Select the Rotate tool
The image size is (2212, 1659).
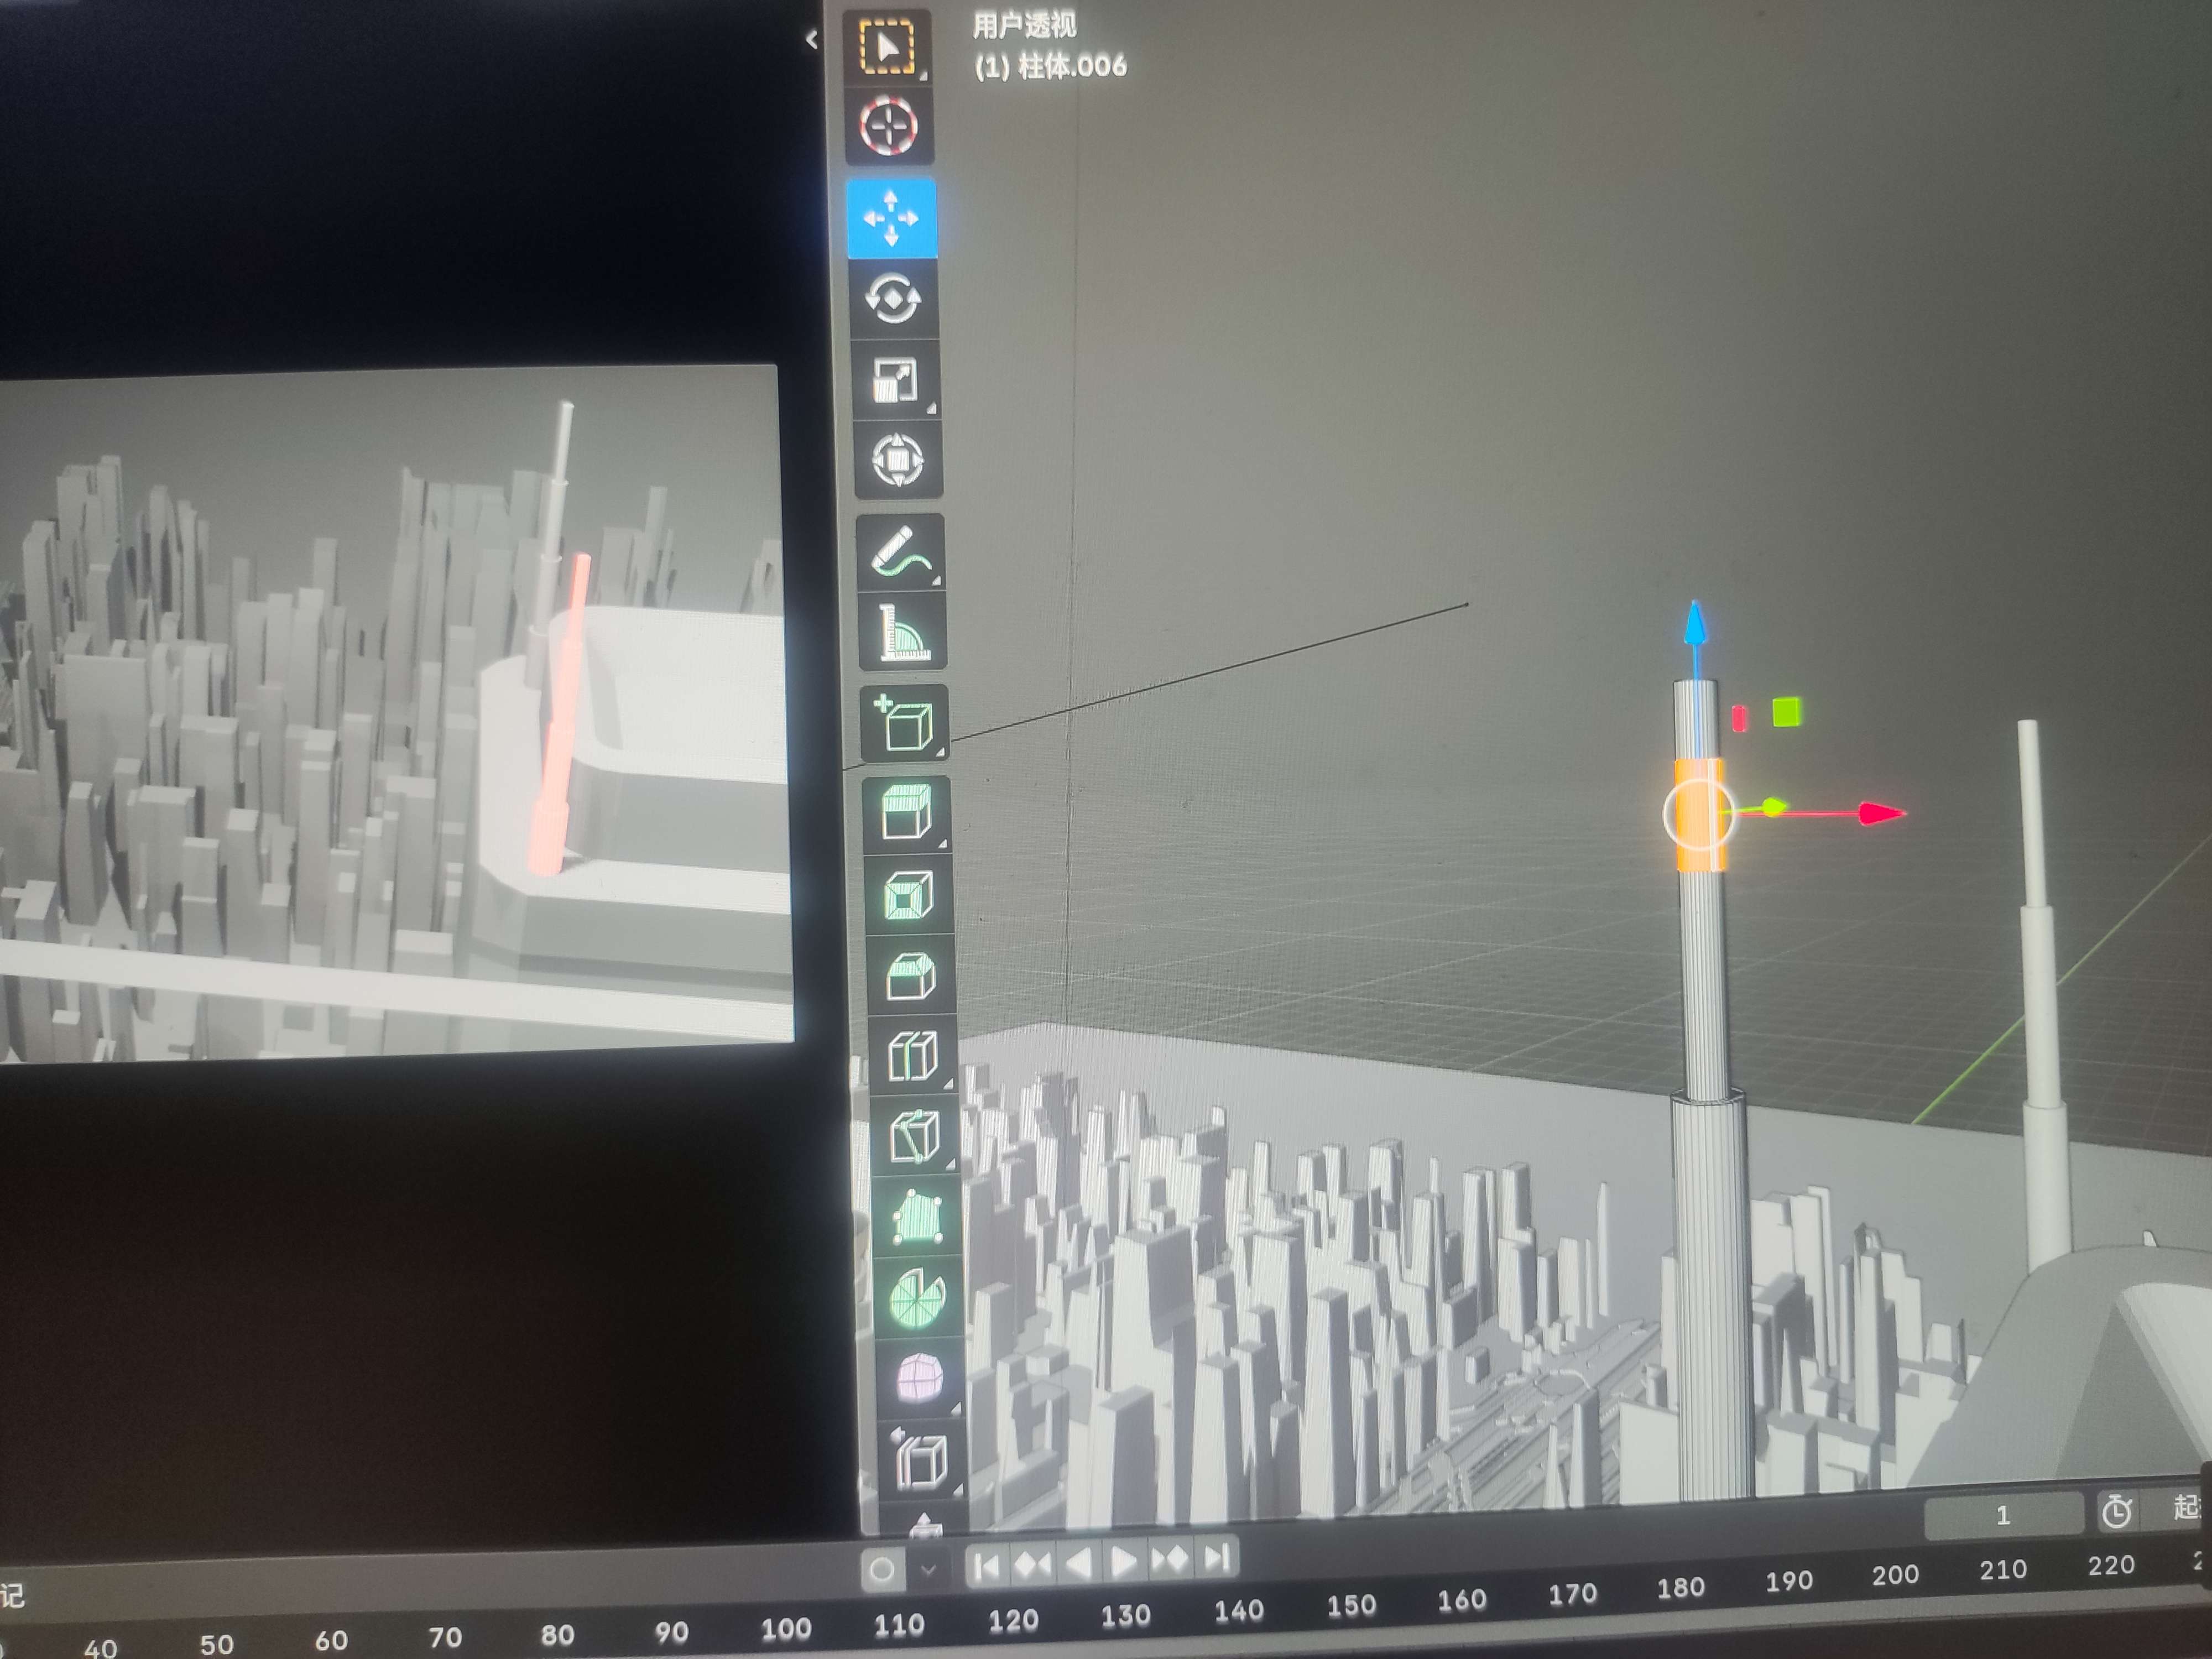coord(893,298)
